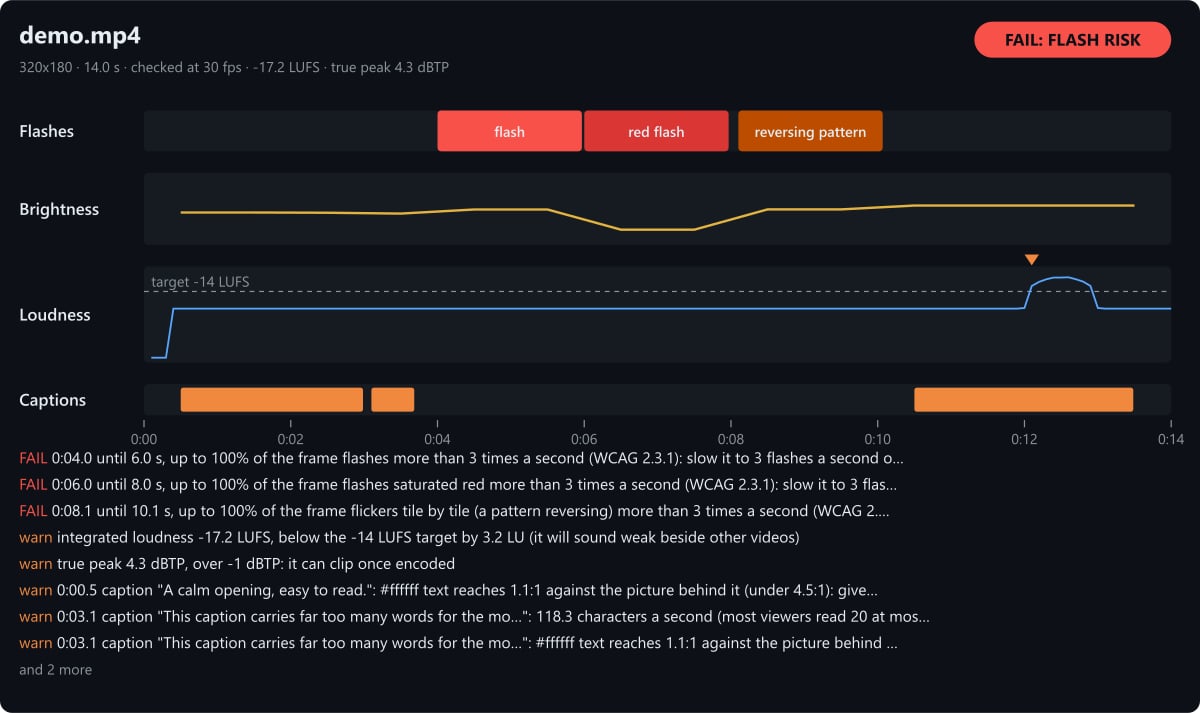The width and height of the screenshot is (1200, 713).
Task: Click the 0:14 time axis tick
Action: tap(1171, 439)
